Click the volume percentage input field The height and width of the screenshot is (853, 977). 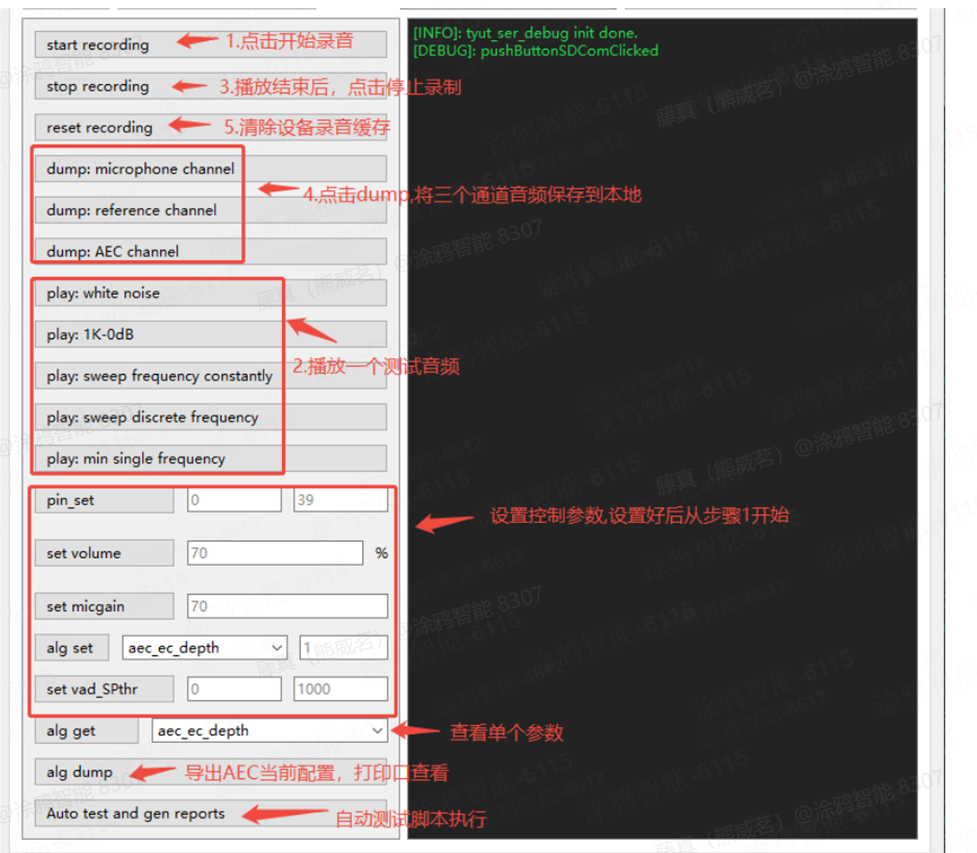pos(273,553)
